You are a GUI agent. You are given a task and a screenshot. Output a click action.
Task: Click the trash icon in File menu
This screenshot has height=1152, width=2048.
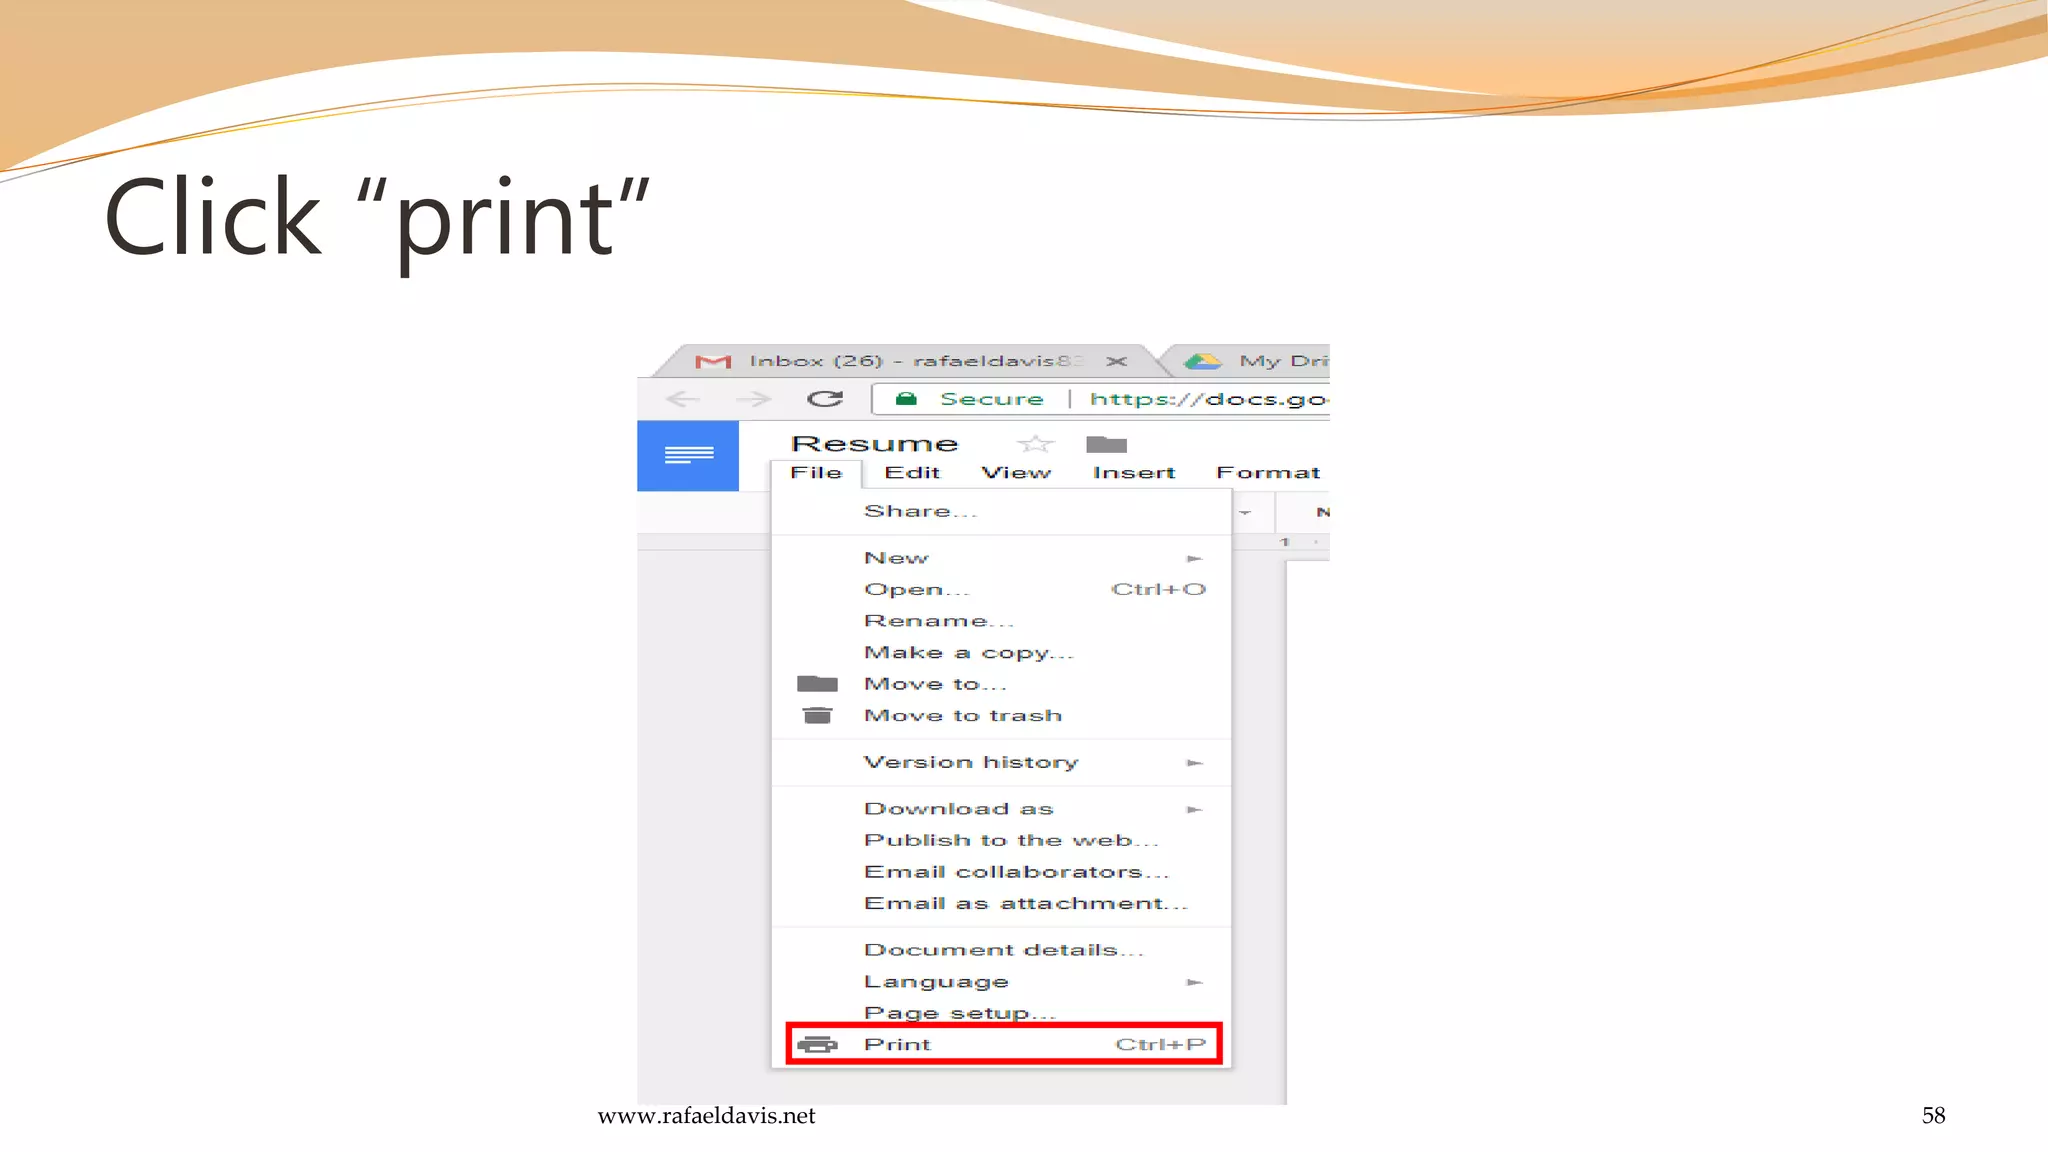(x=817, y=715)
